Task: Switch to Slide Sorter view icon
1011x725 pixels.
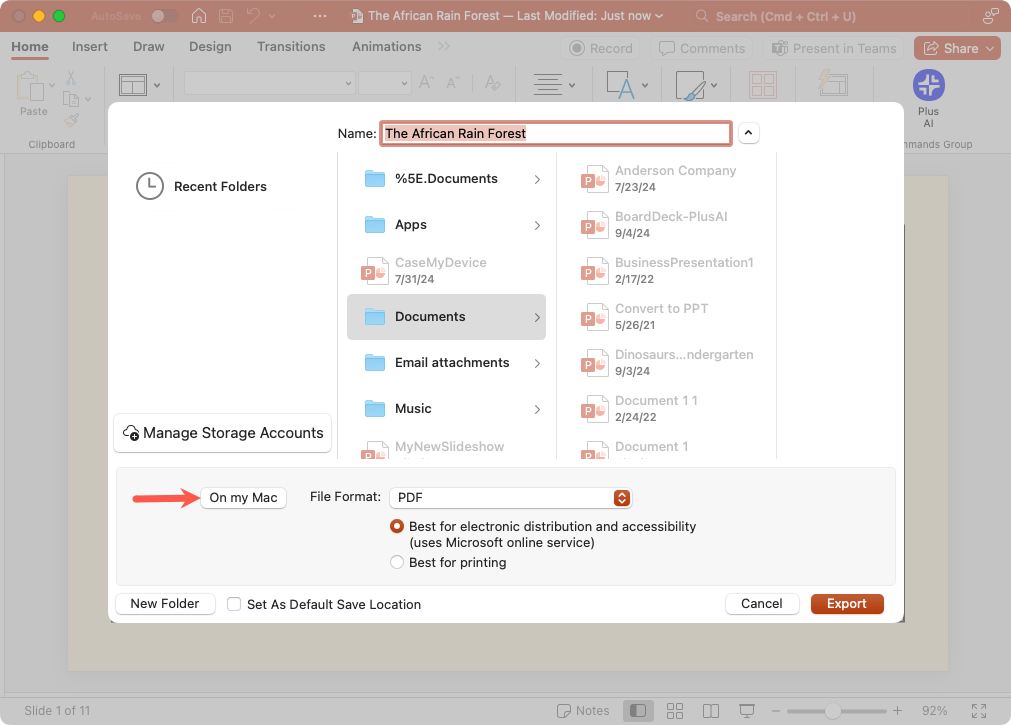Action: tap(675, 711)
